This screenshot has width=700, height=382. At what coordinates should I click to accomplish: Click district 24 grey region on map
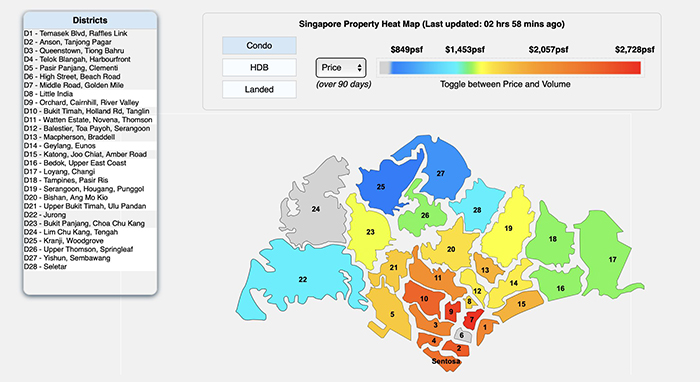coord(316,209)
